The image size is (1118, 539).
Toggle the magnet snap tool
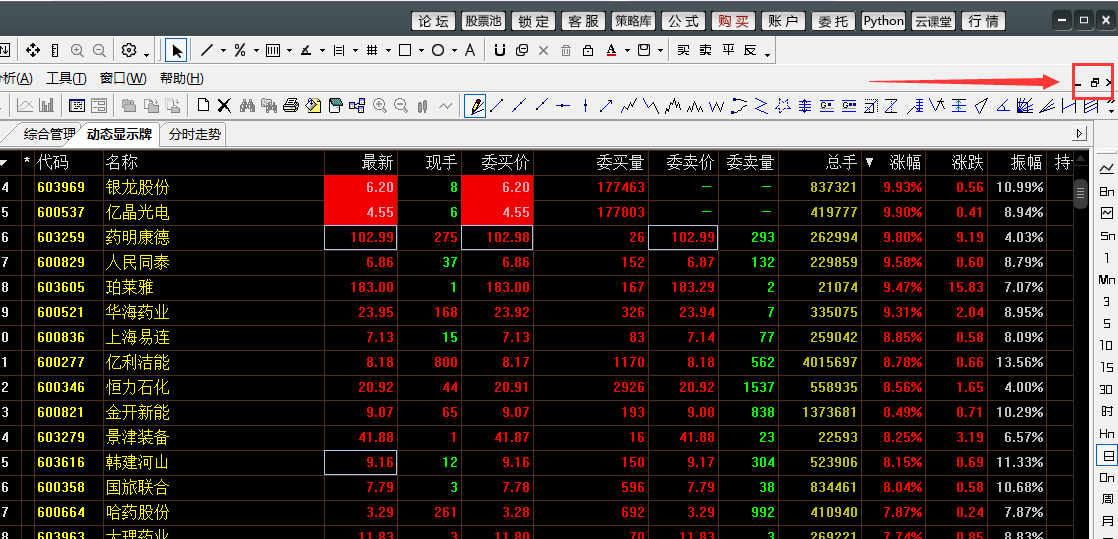click(500, 51)
